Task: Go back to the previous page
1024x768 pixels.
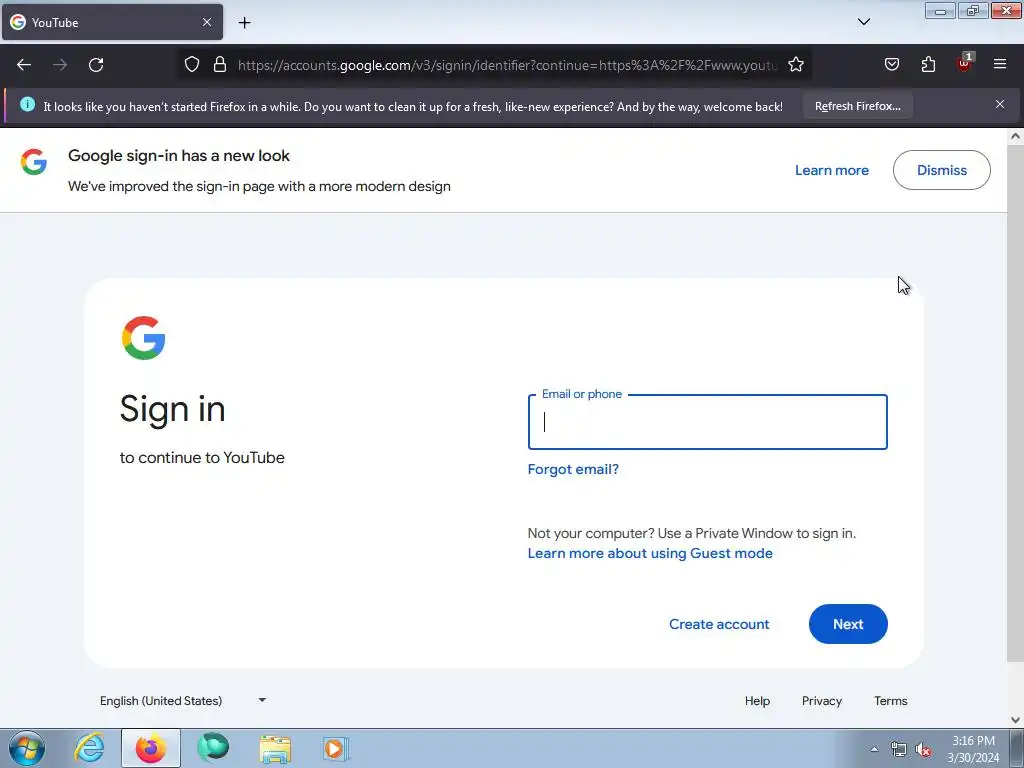Action: 24,65
